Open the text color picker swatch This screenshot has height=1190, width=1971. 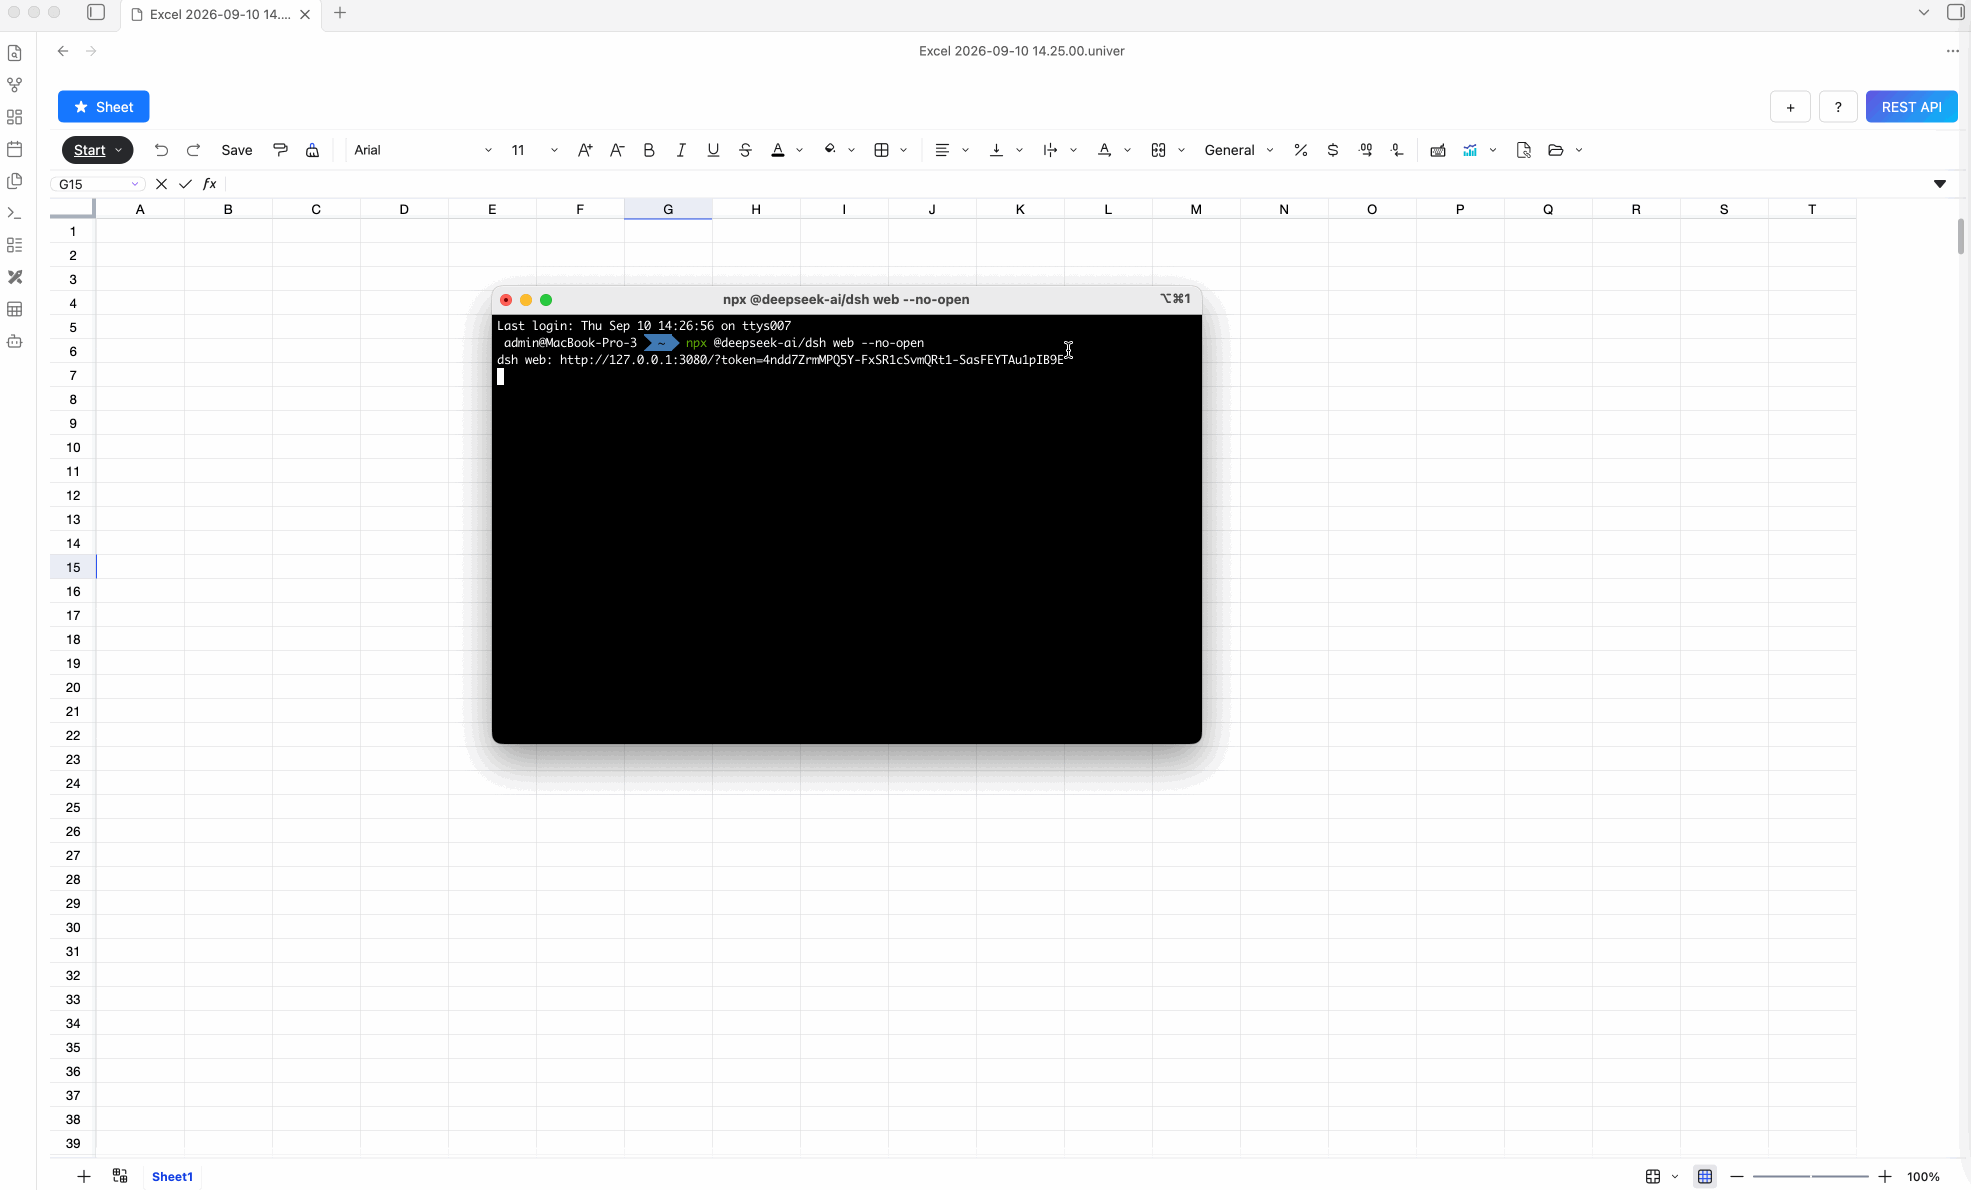[778, 150]
